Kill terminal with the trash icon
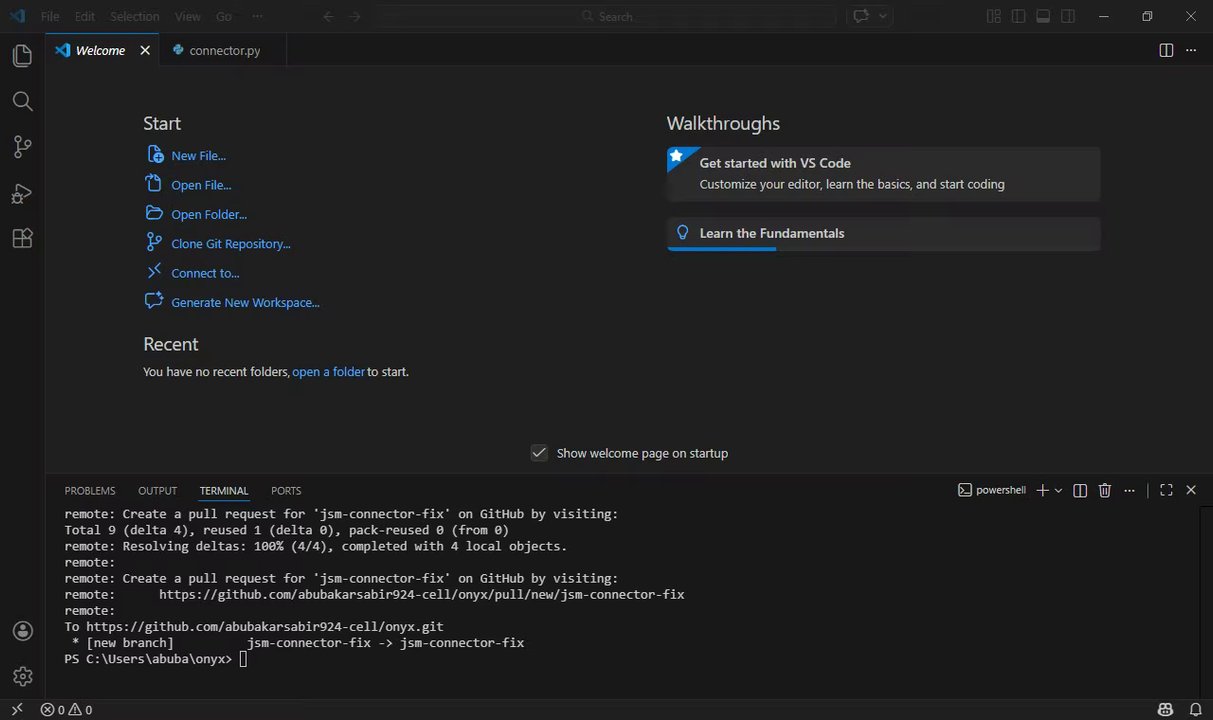The image size is (1213, 720). (x=1105, y=490)
